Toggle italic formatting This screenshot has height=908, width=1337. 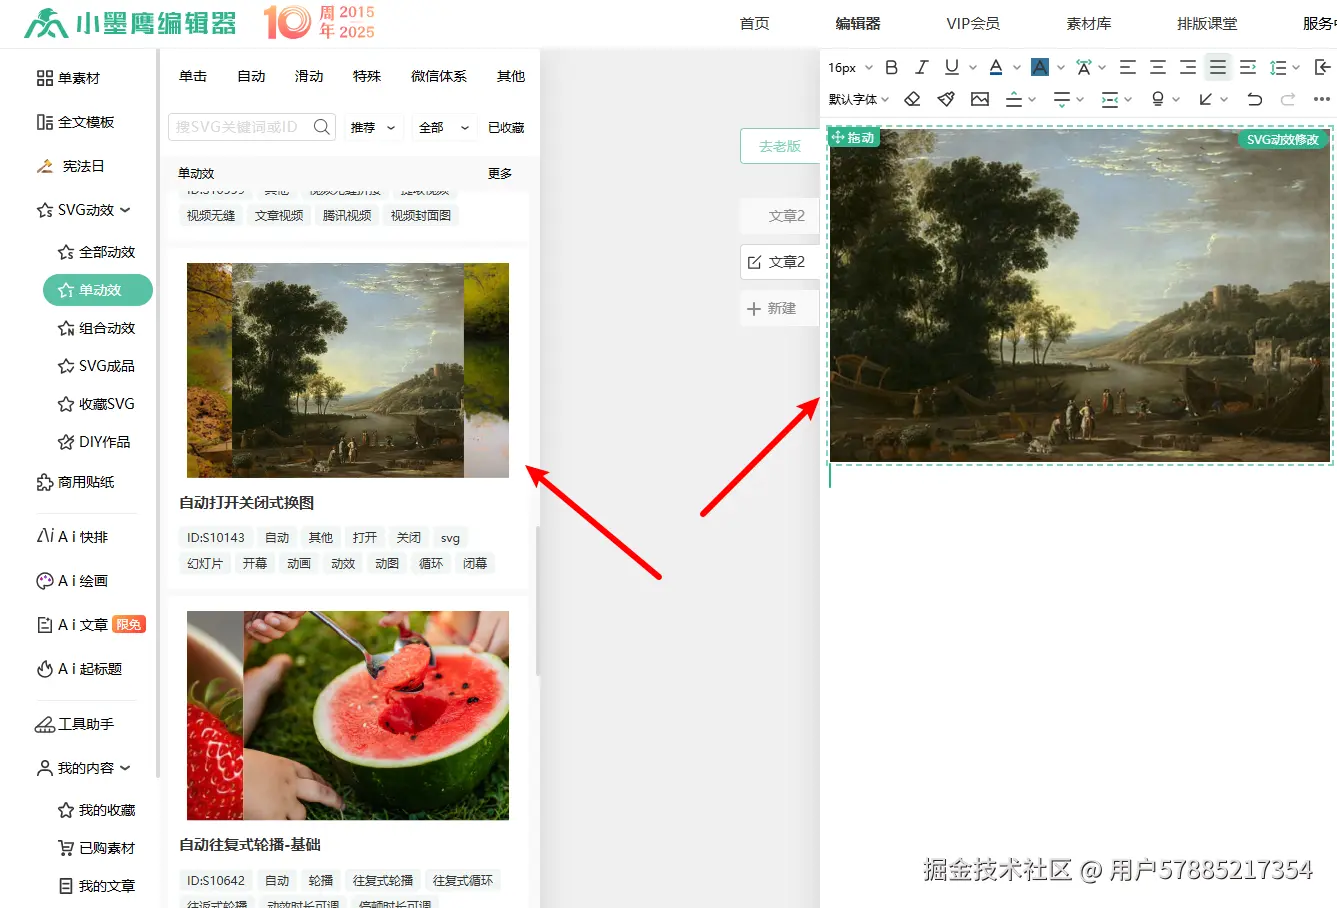tap(922, 67)
